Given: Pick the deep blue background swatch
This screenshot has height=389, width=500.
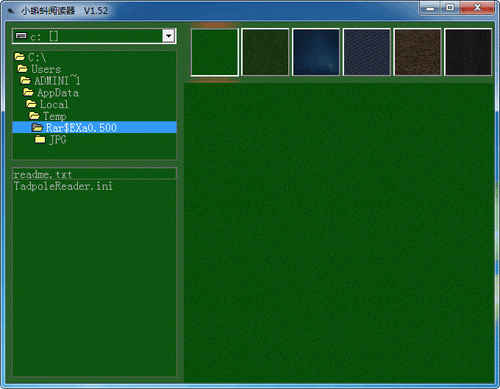Looking at the screenshot, I should pyautogui.click(x=316, y=52).
